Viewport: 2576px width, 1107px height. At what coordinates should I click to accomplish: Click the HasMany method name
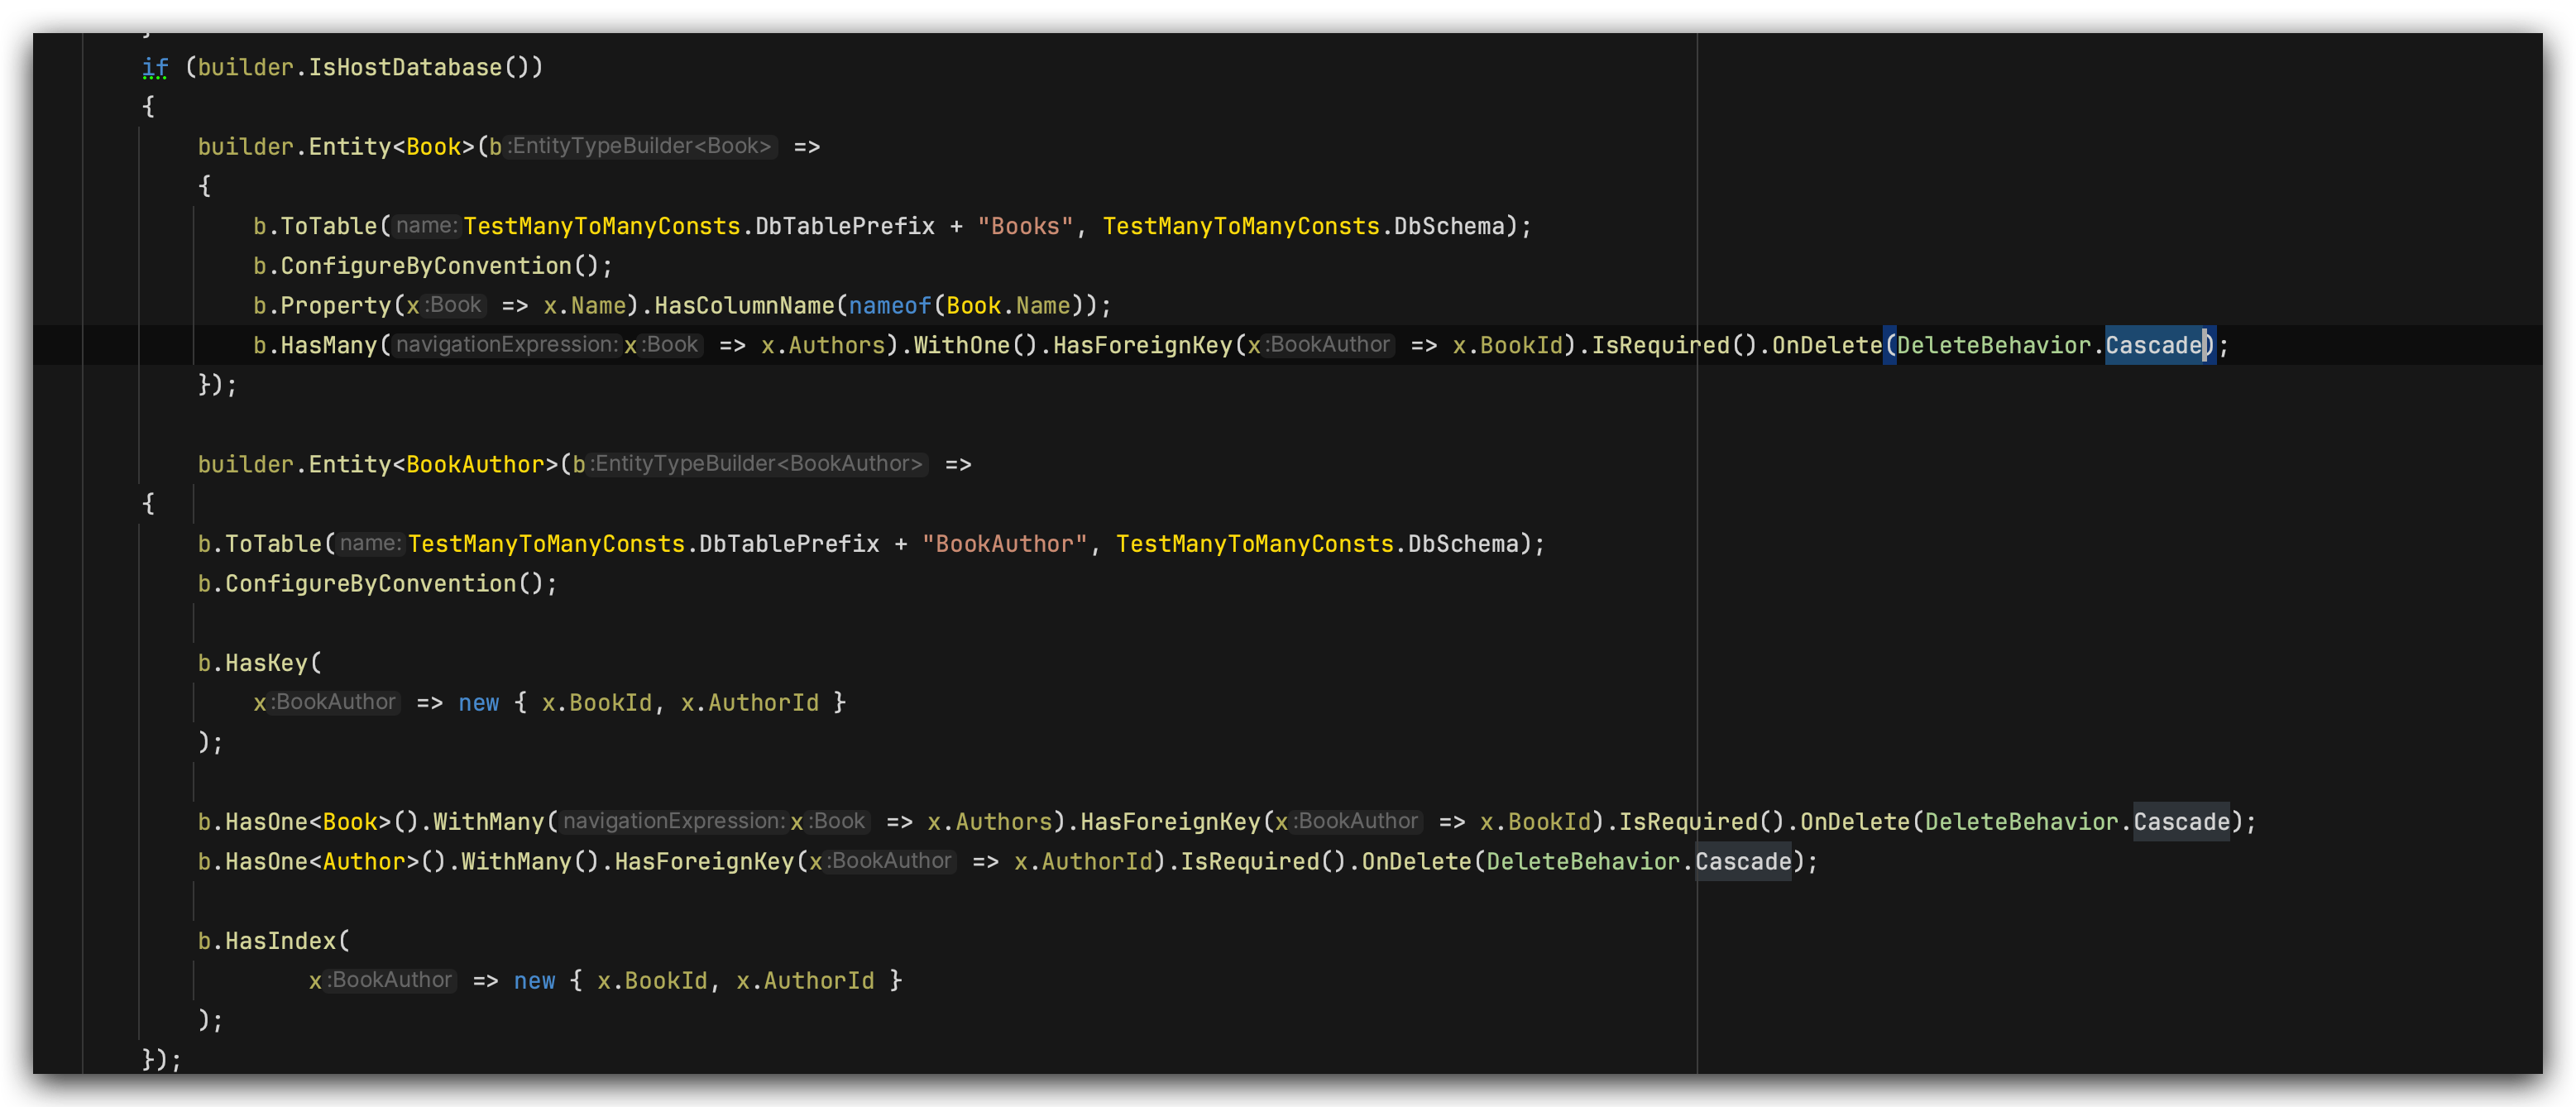pos(328,345)
